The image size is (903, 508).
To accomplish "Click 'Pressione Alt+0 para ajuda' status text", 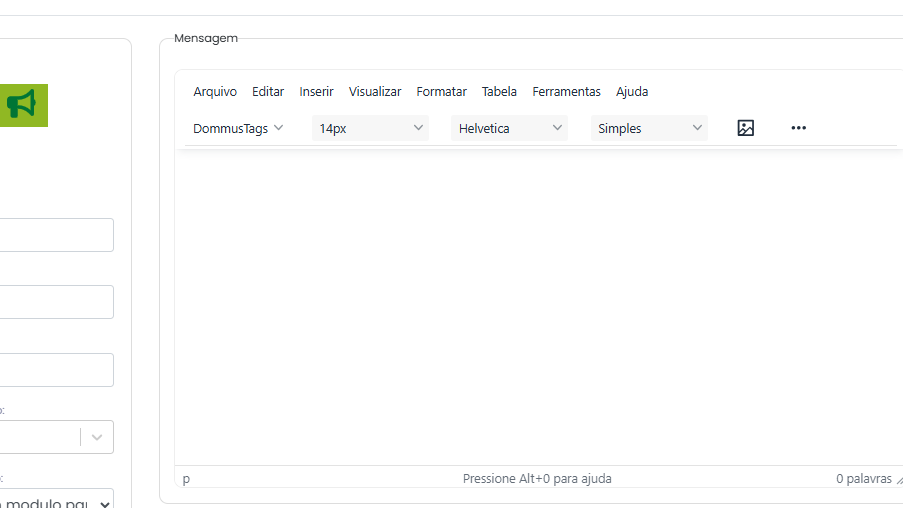I will click(537, 479).
